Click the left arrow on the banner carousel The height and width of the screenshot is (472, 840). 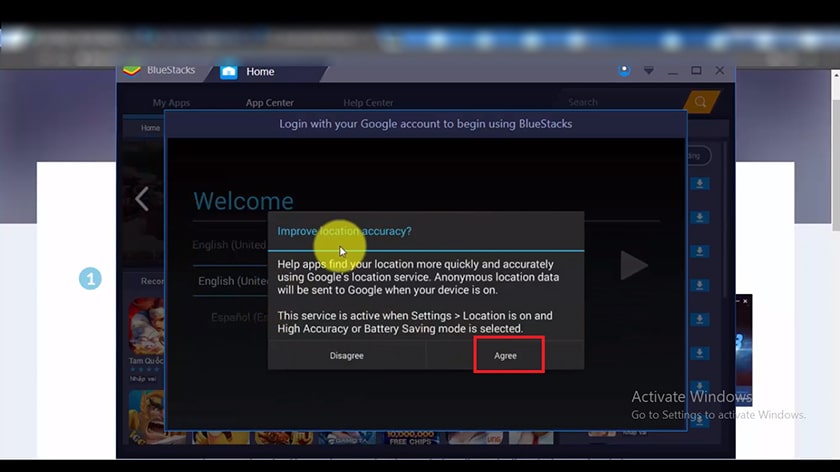click(142, 199)
